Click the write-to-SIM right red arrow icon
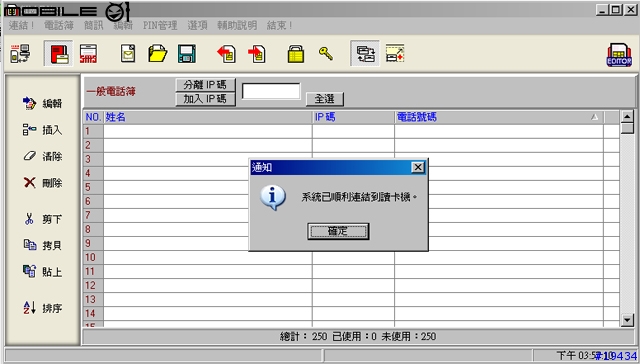 (x=256, y=53)
